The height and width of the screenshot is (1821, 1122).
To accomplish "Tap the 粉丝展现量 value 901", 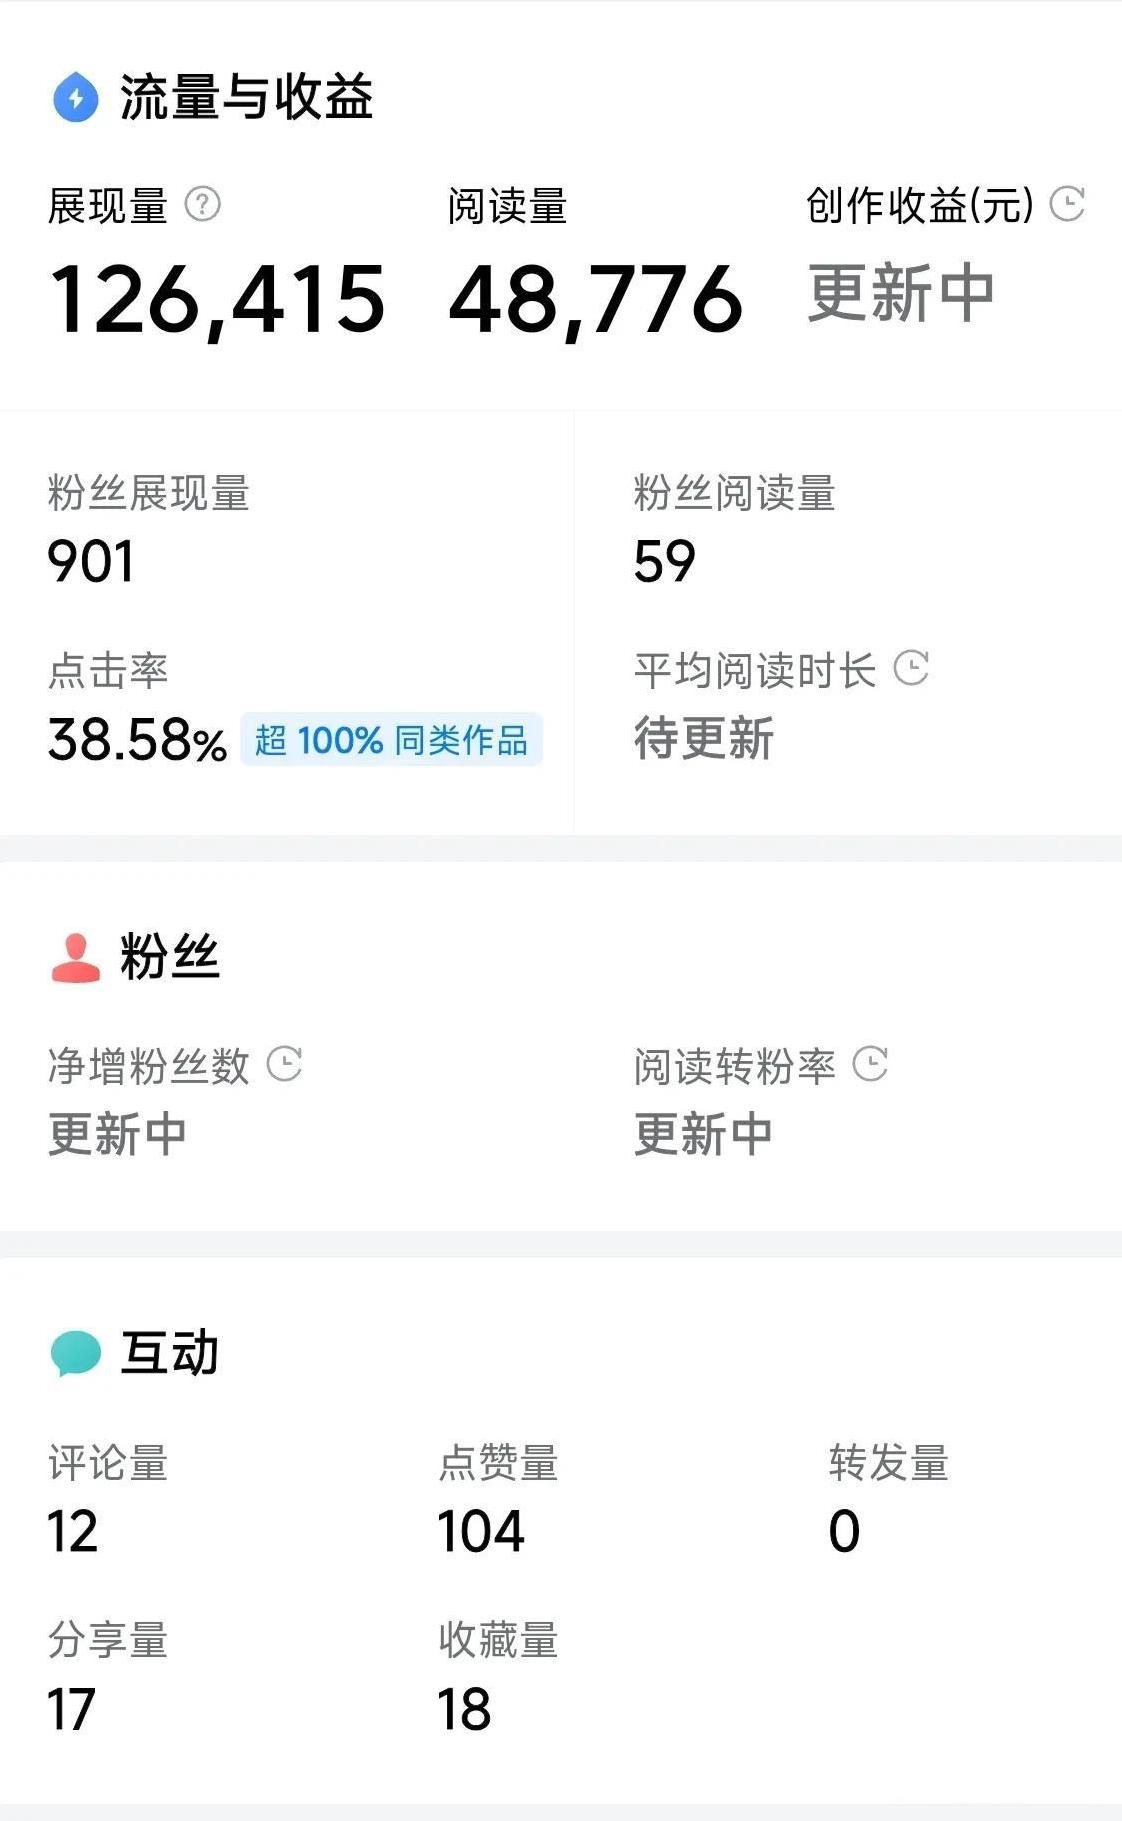I will (x=91, y=561).
